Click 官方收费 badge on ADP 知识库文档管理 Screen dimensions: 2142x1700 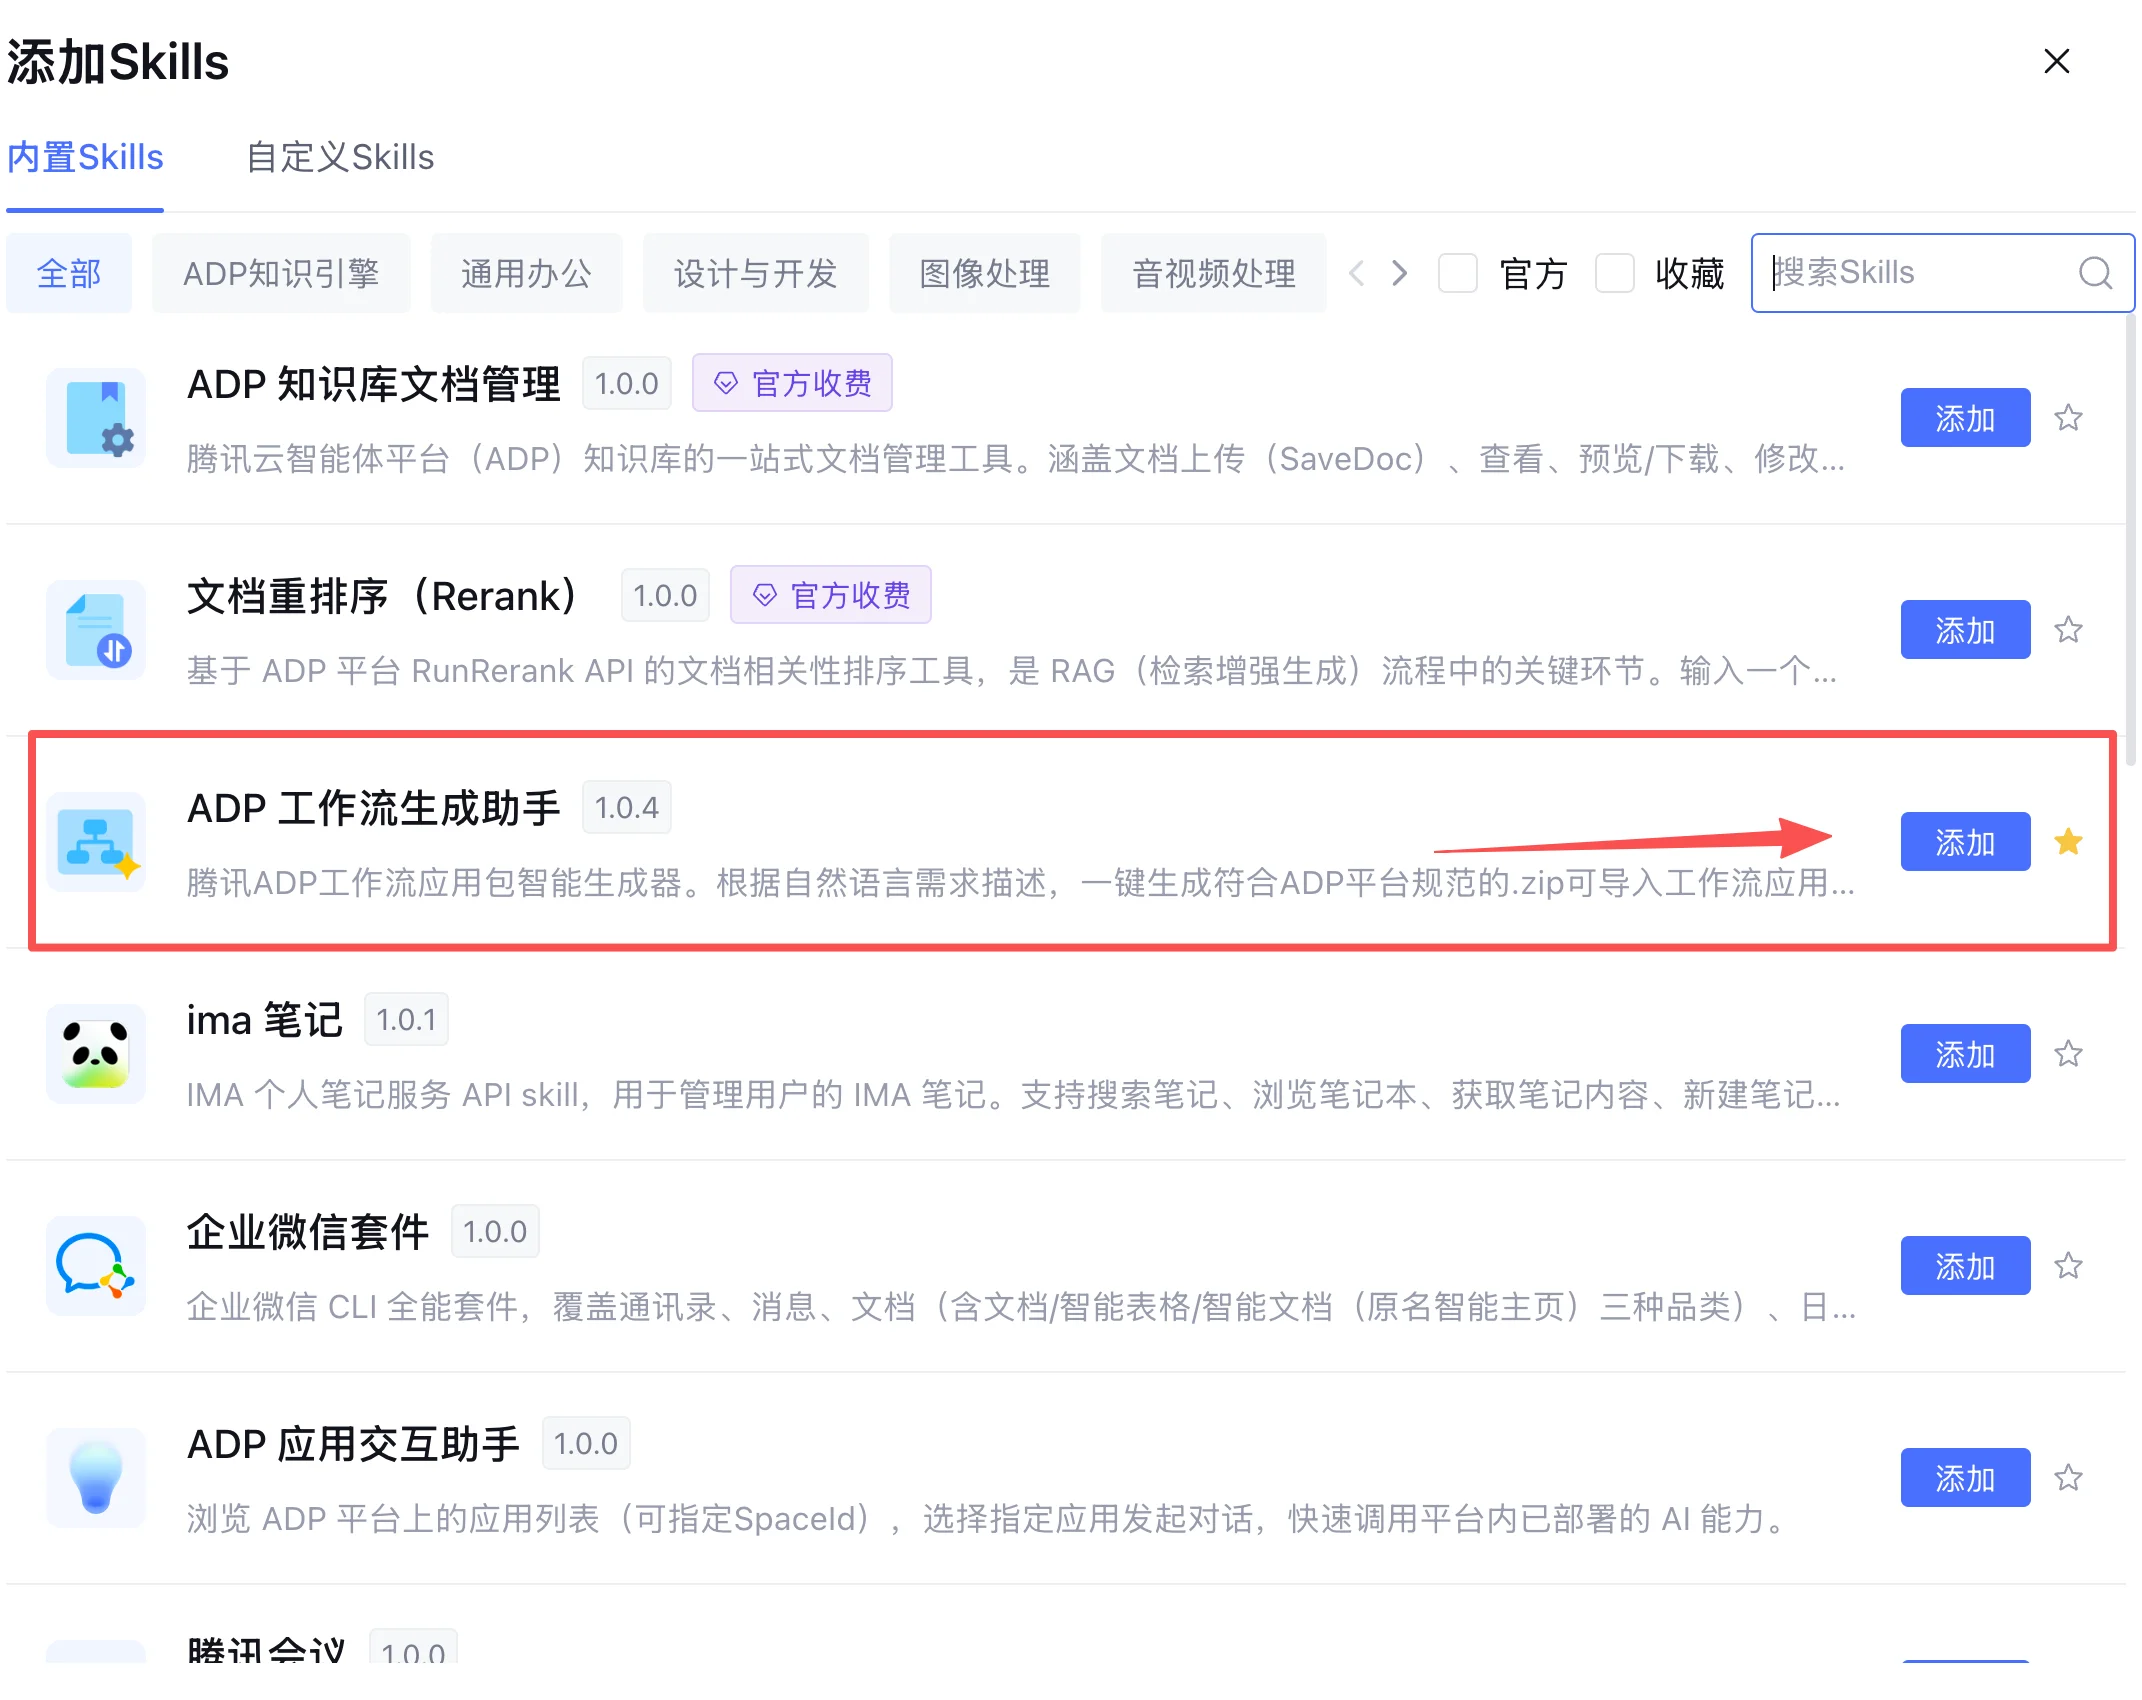click(x=792, y=383)
